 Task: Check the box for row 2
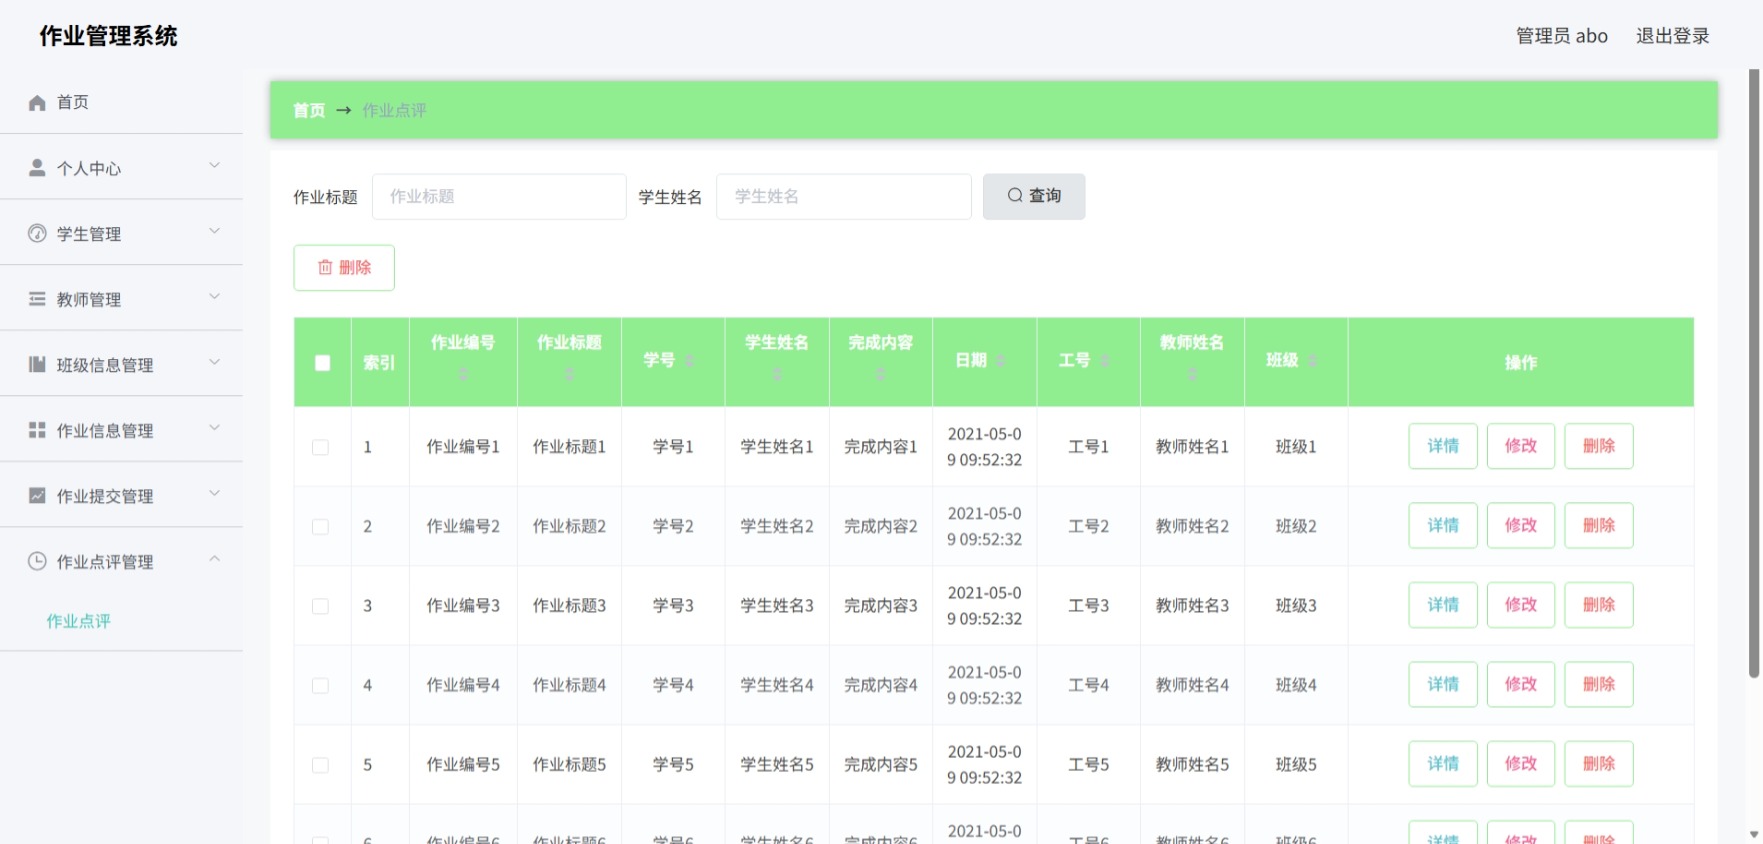320,526
